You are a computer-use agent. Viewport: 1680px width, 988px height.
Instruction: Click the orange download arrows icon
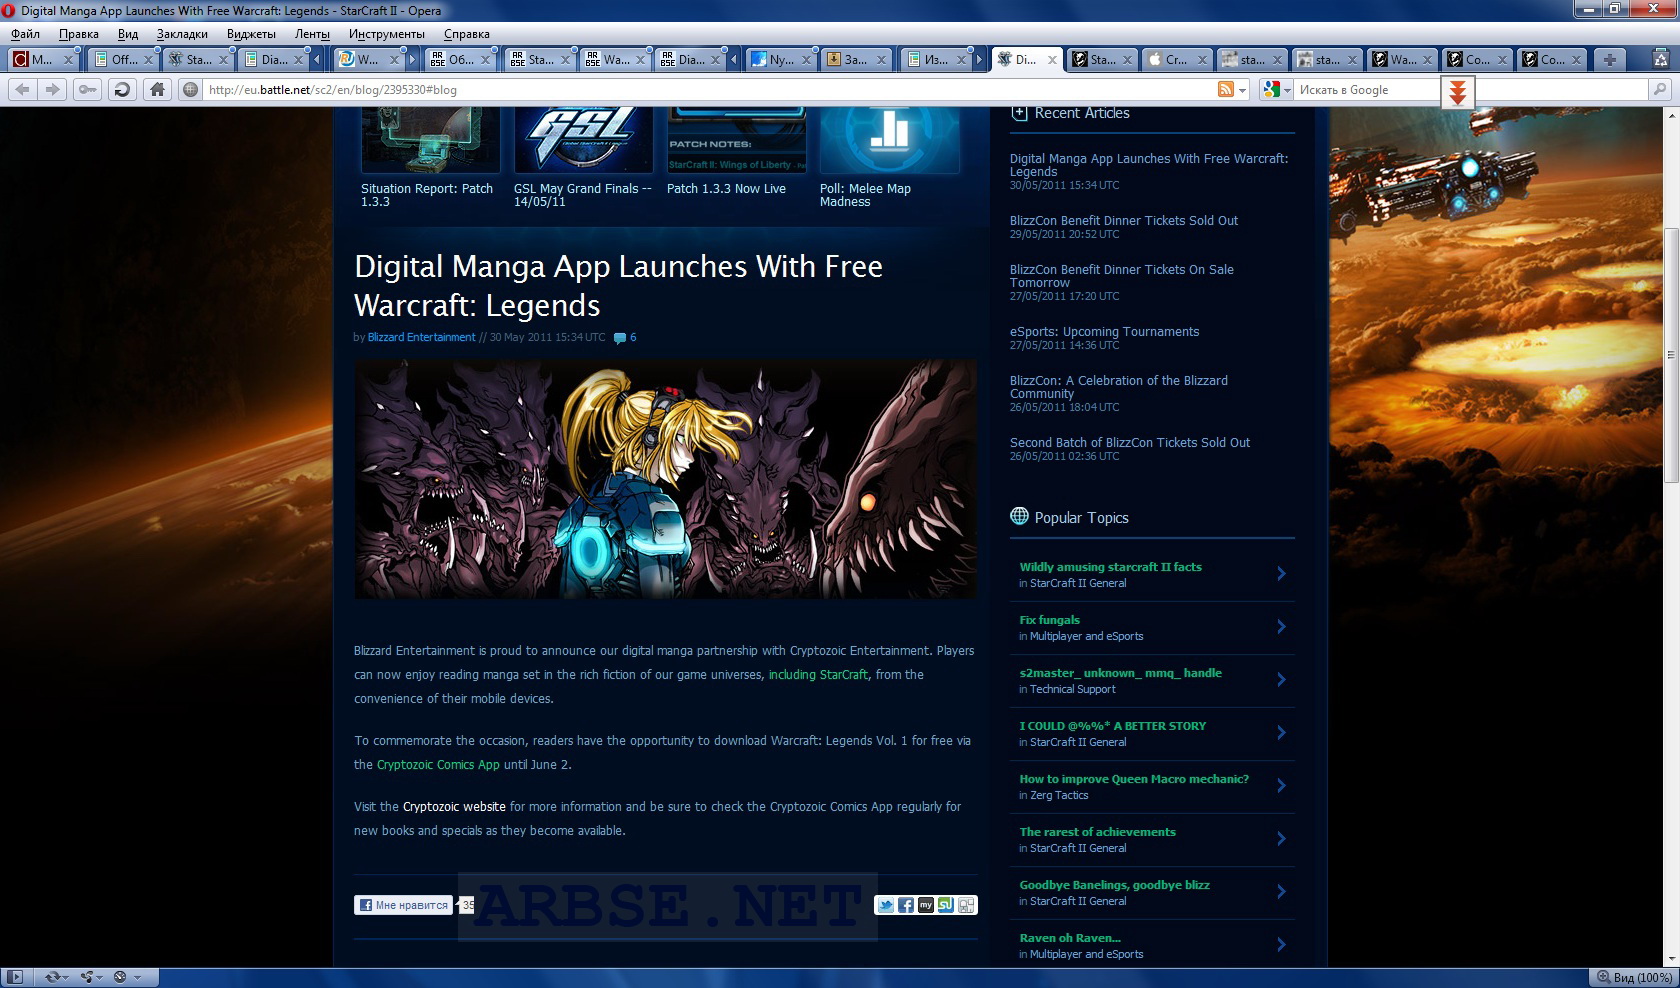coord(1458,93)
